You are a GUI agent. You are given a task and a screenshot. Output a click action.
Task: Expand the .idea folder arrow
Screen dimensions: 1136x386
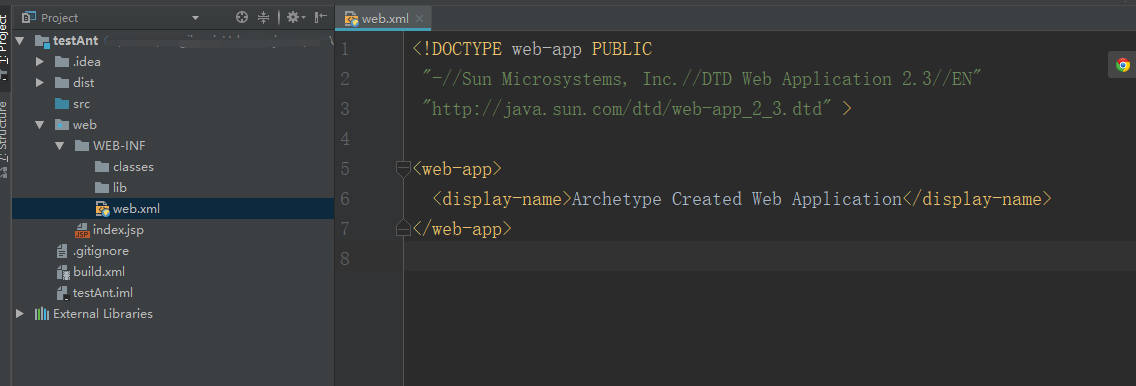point(40,62)
